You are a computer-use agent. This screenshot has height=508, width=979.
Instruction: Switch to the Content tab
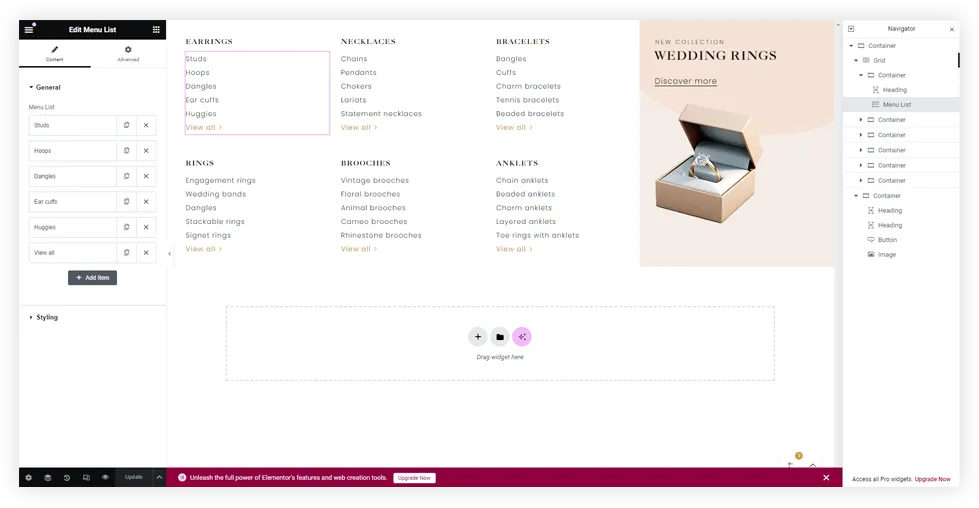[x=55, y=54]
